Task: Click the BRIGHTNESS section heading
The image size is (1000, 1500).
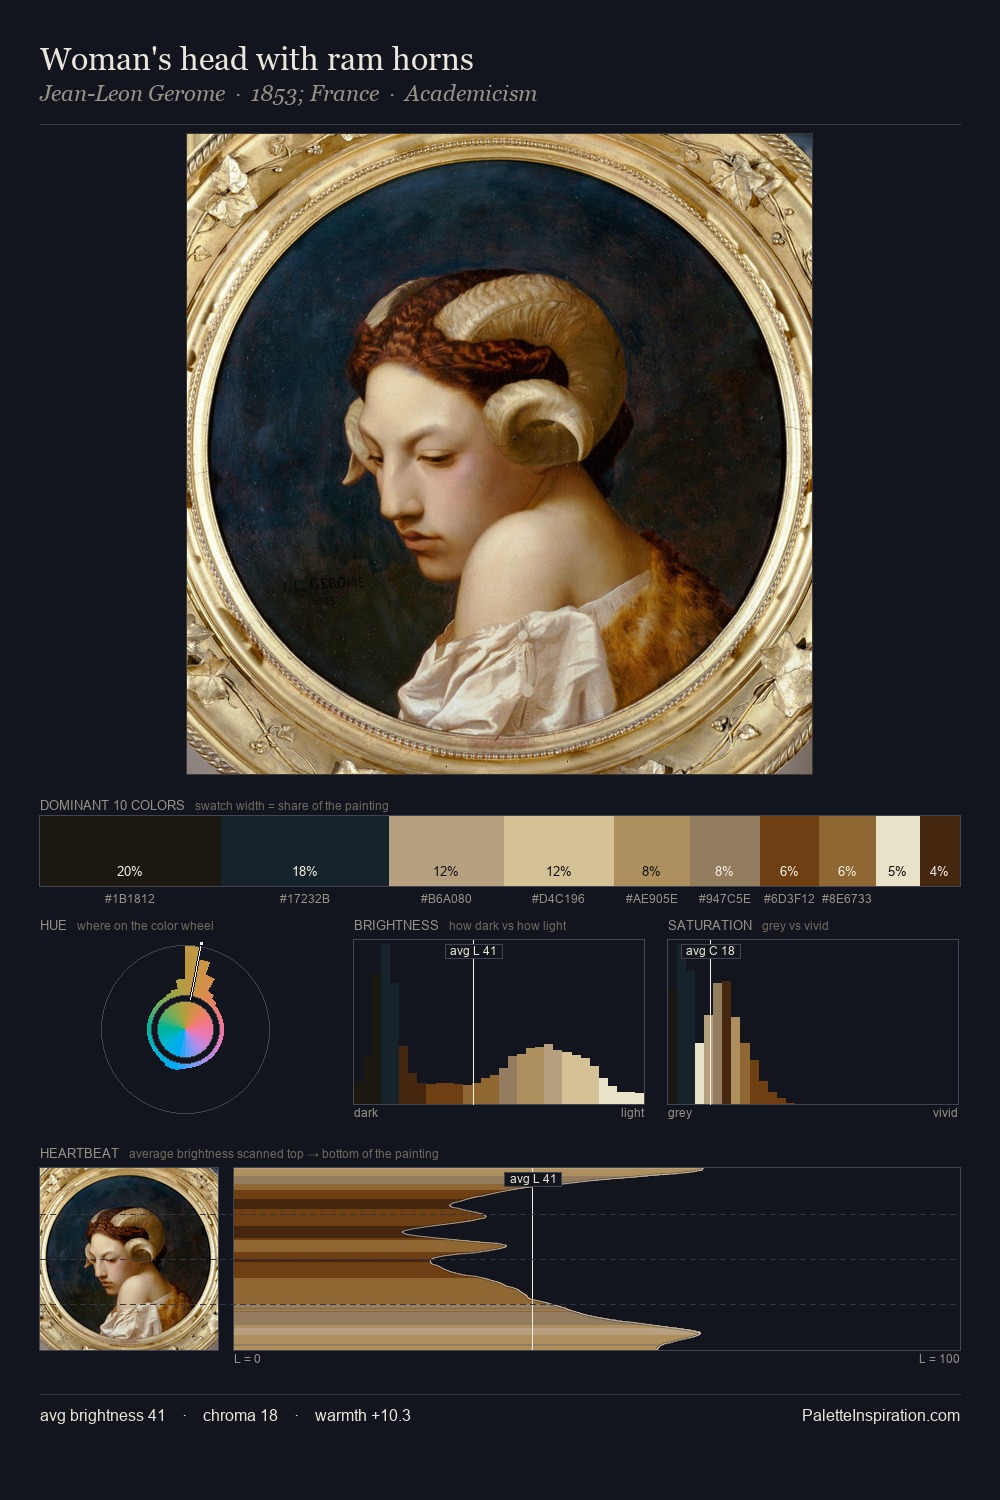Action: (x=396, y=926)
